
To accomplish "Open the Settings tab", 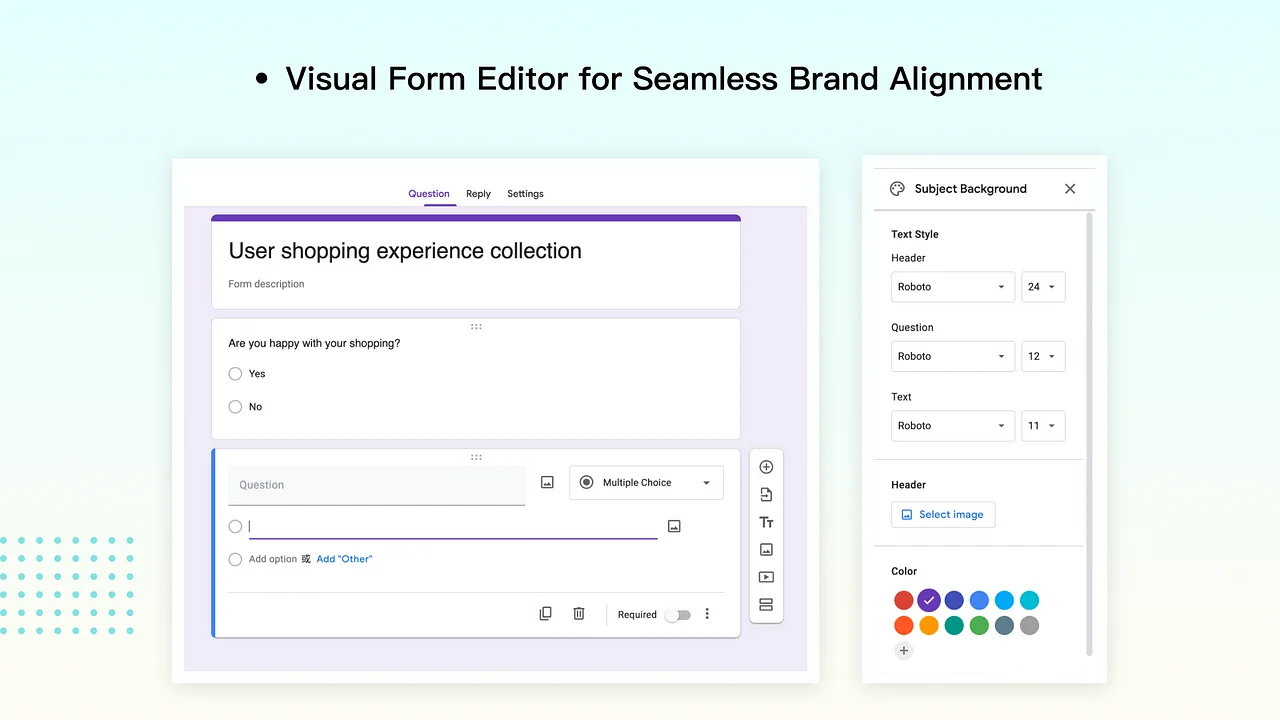I will pyautogui.click(x=525, y=194).
